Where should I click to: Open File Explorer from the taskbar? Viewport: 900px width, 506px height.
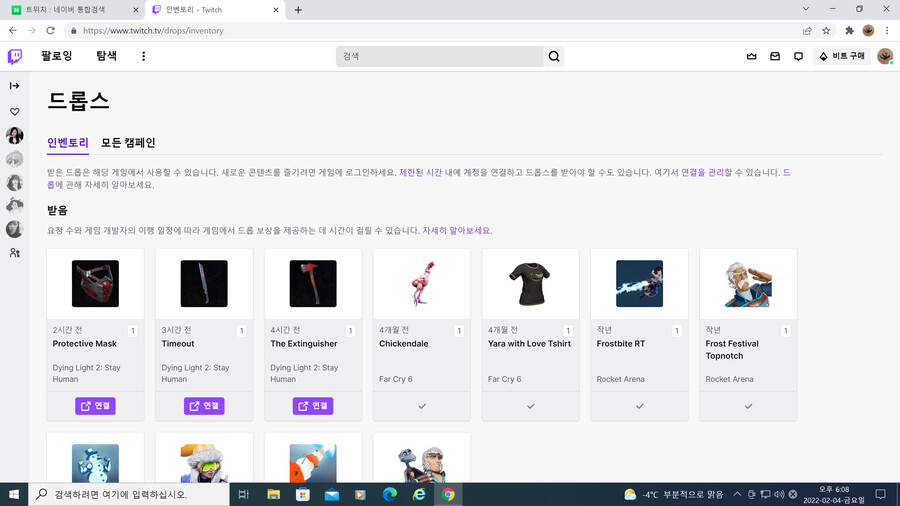click(273, 494)
